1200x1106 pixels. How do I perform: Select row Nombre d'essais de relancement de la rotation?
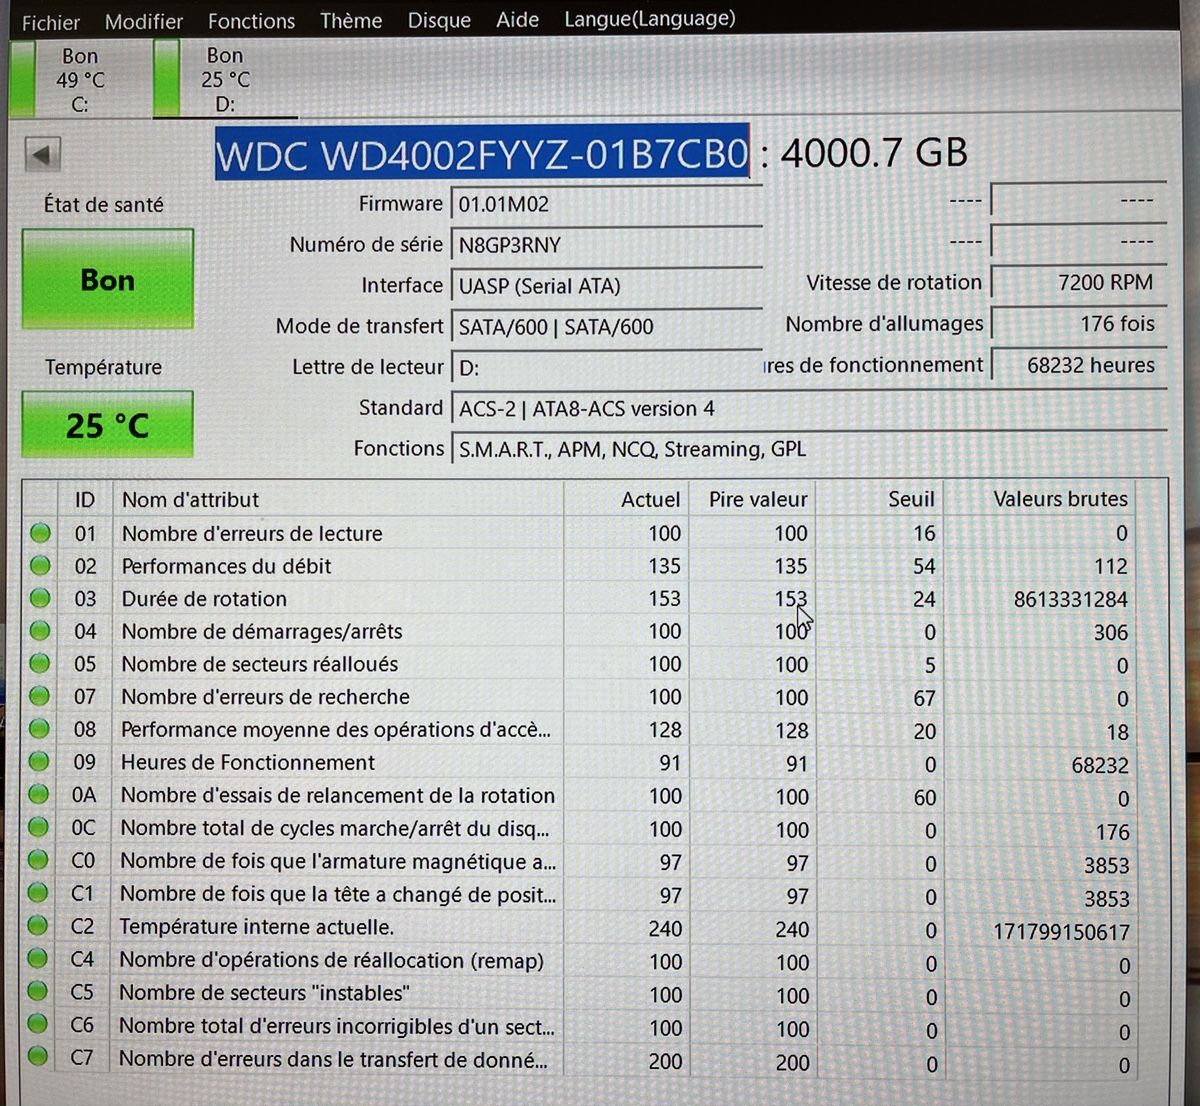pos(580,797)
